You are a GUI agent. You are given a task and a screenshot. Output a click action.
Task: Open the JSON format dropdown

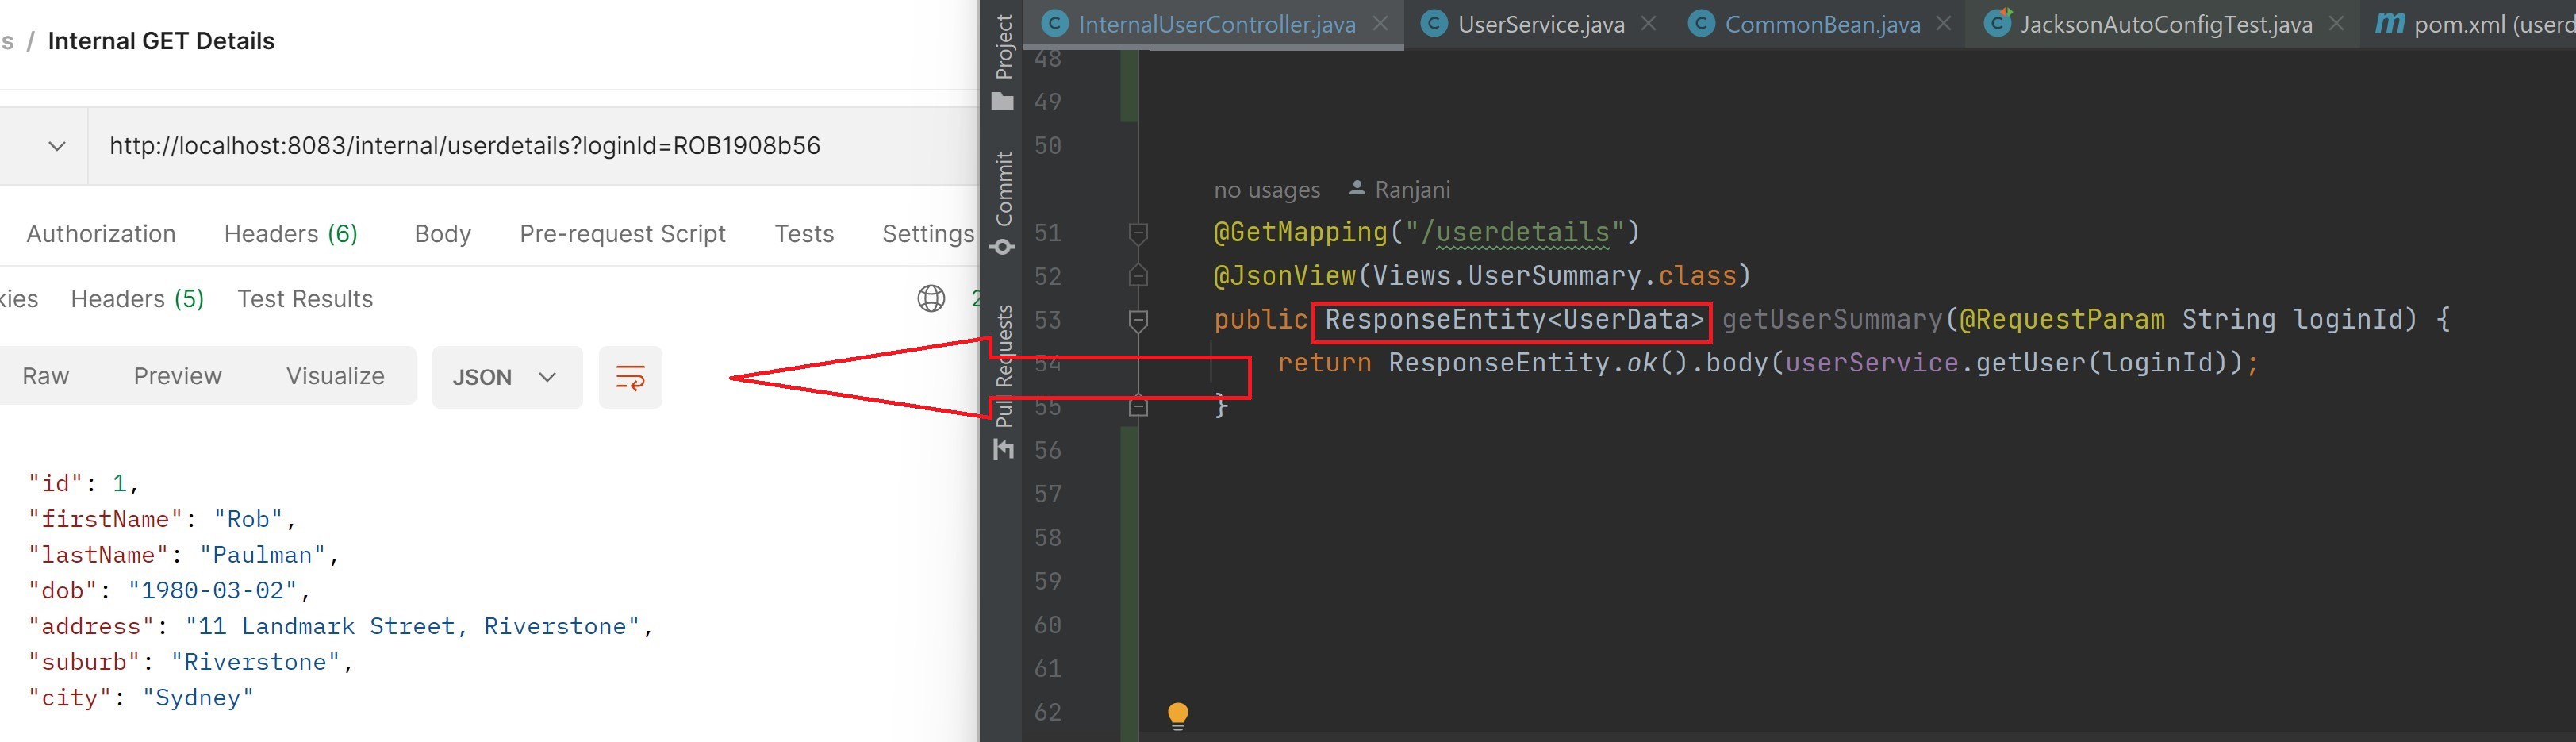pyautogui.click(x=506, y=377)
